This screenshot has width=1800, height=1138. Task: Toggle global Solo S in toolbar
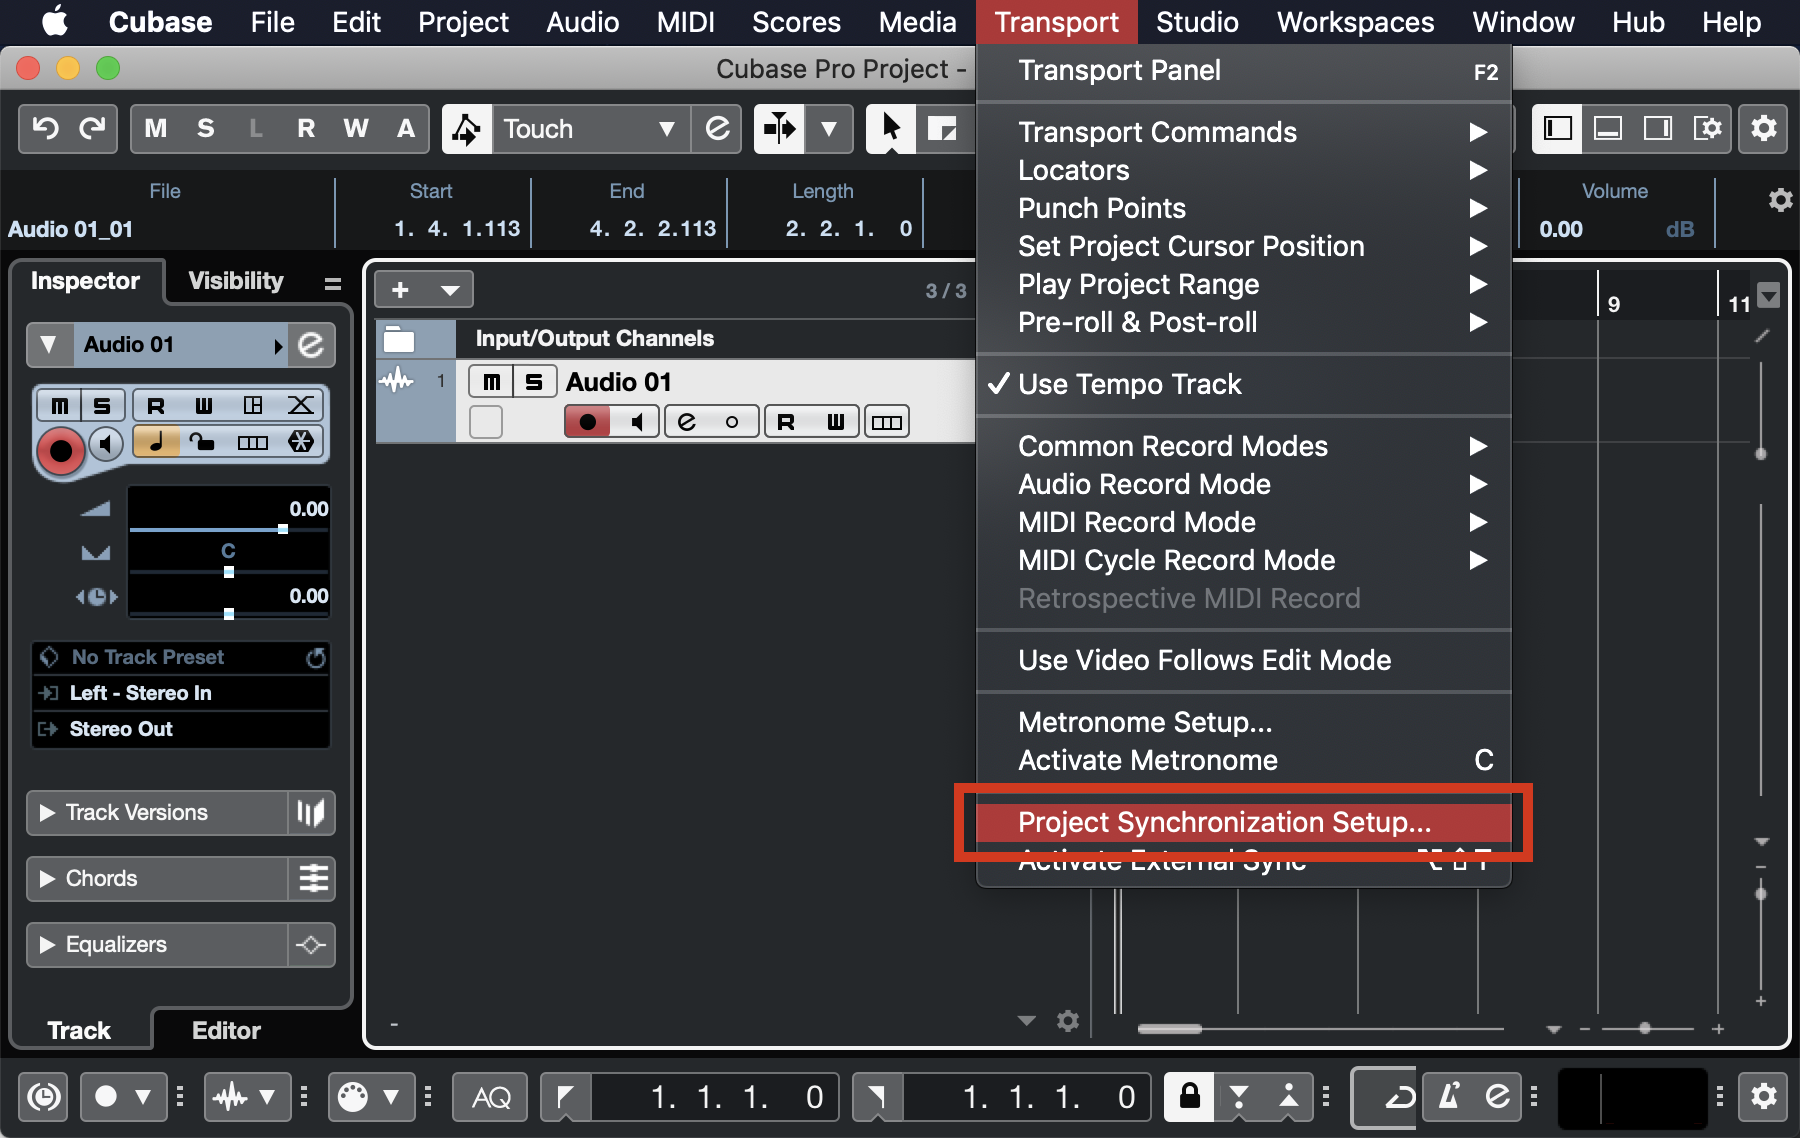click(x=206, y=129)
